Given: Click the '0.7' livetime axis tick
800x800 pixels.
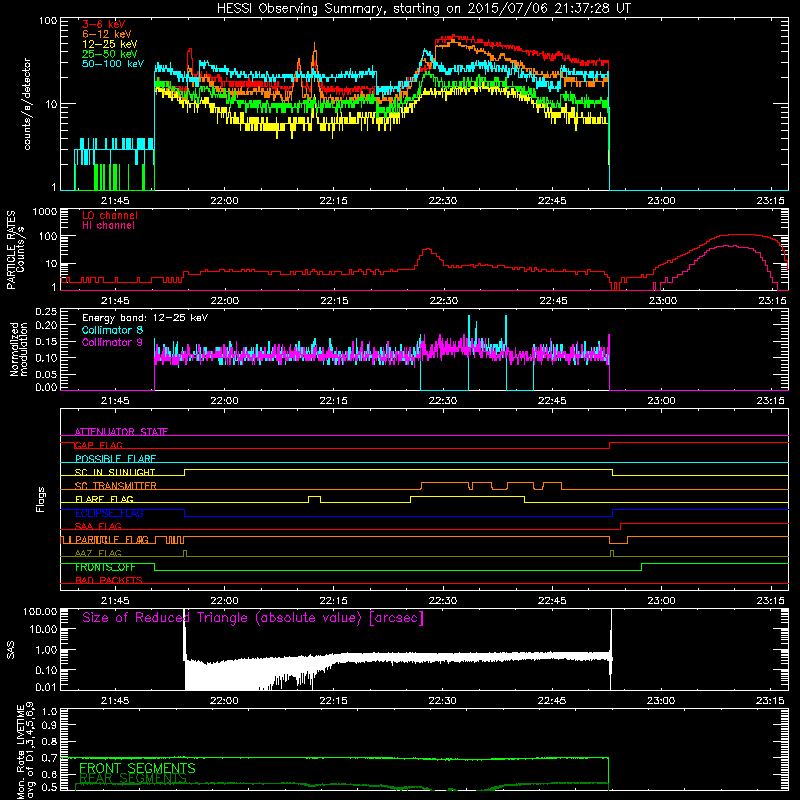Looking at the screenshot, I should coord(49,758).
